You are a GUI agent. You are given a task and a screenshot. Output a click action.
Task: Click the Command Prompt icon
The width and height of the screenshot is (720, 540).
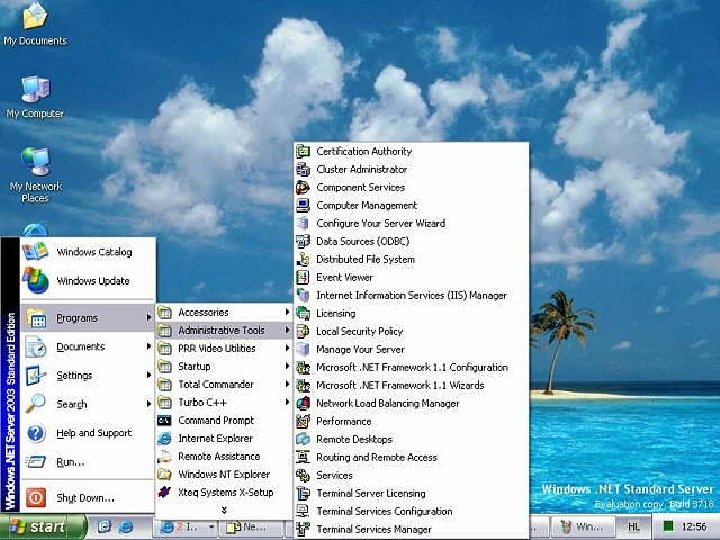point(164,420)
